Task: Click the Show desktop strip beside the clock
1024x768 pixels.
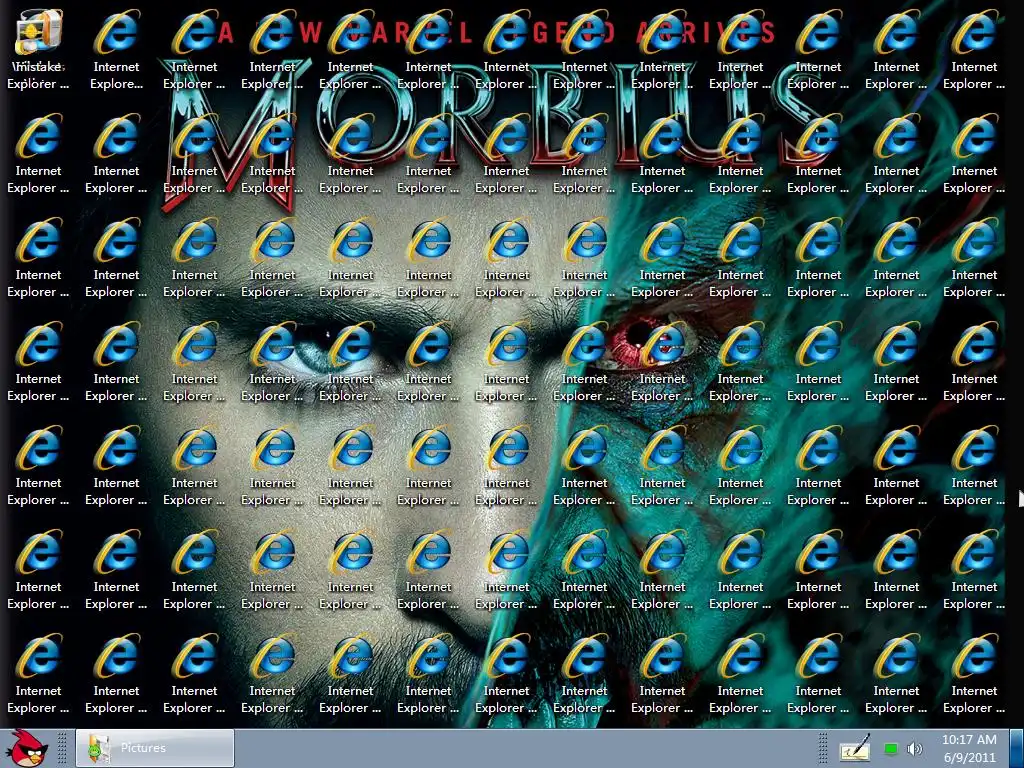Action: point(1016,748)
